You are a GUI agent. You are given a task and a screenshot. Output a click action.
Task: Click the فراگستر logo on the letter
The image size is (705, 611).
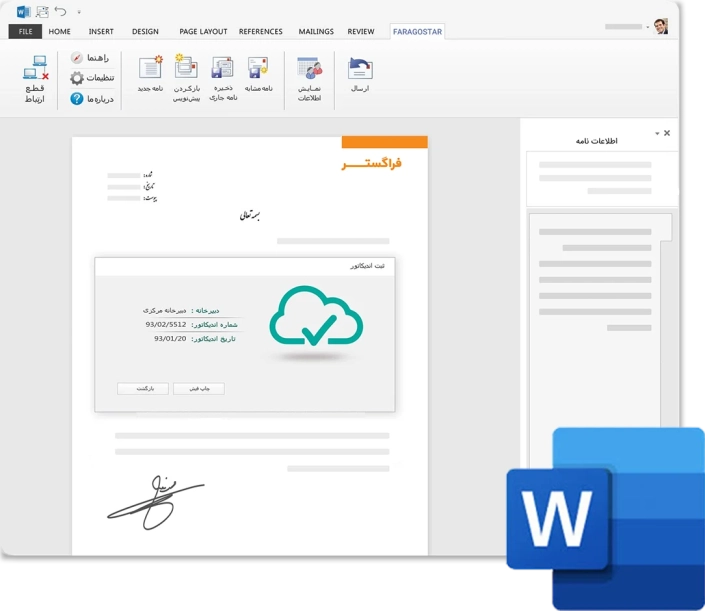coord(371,164)
